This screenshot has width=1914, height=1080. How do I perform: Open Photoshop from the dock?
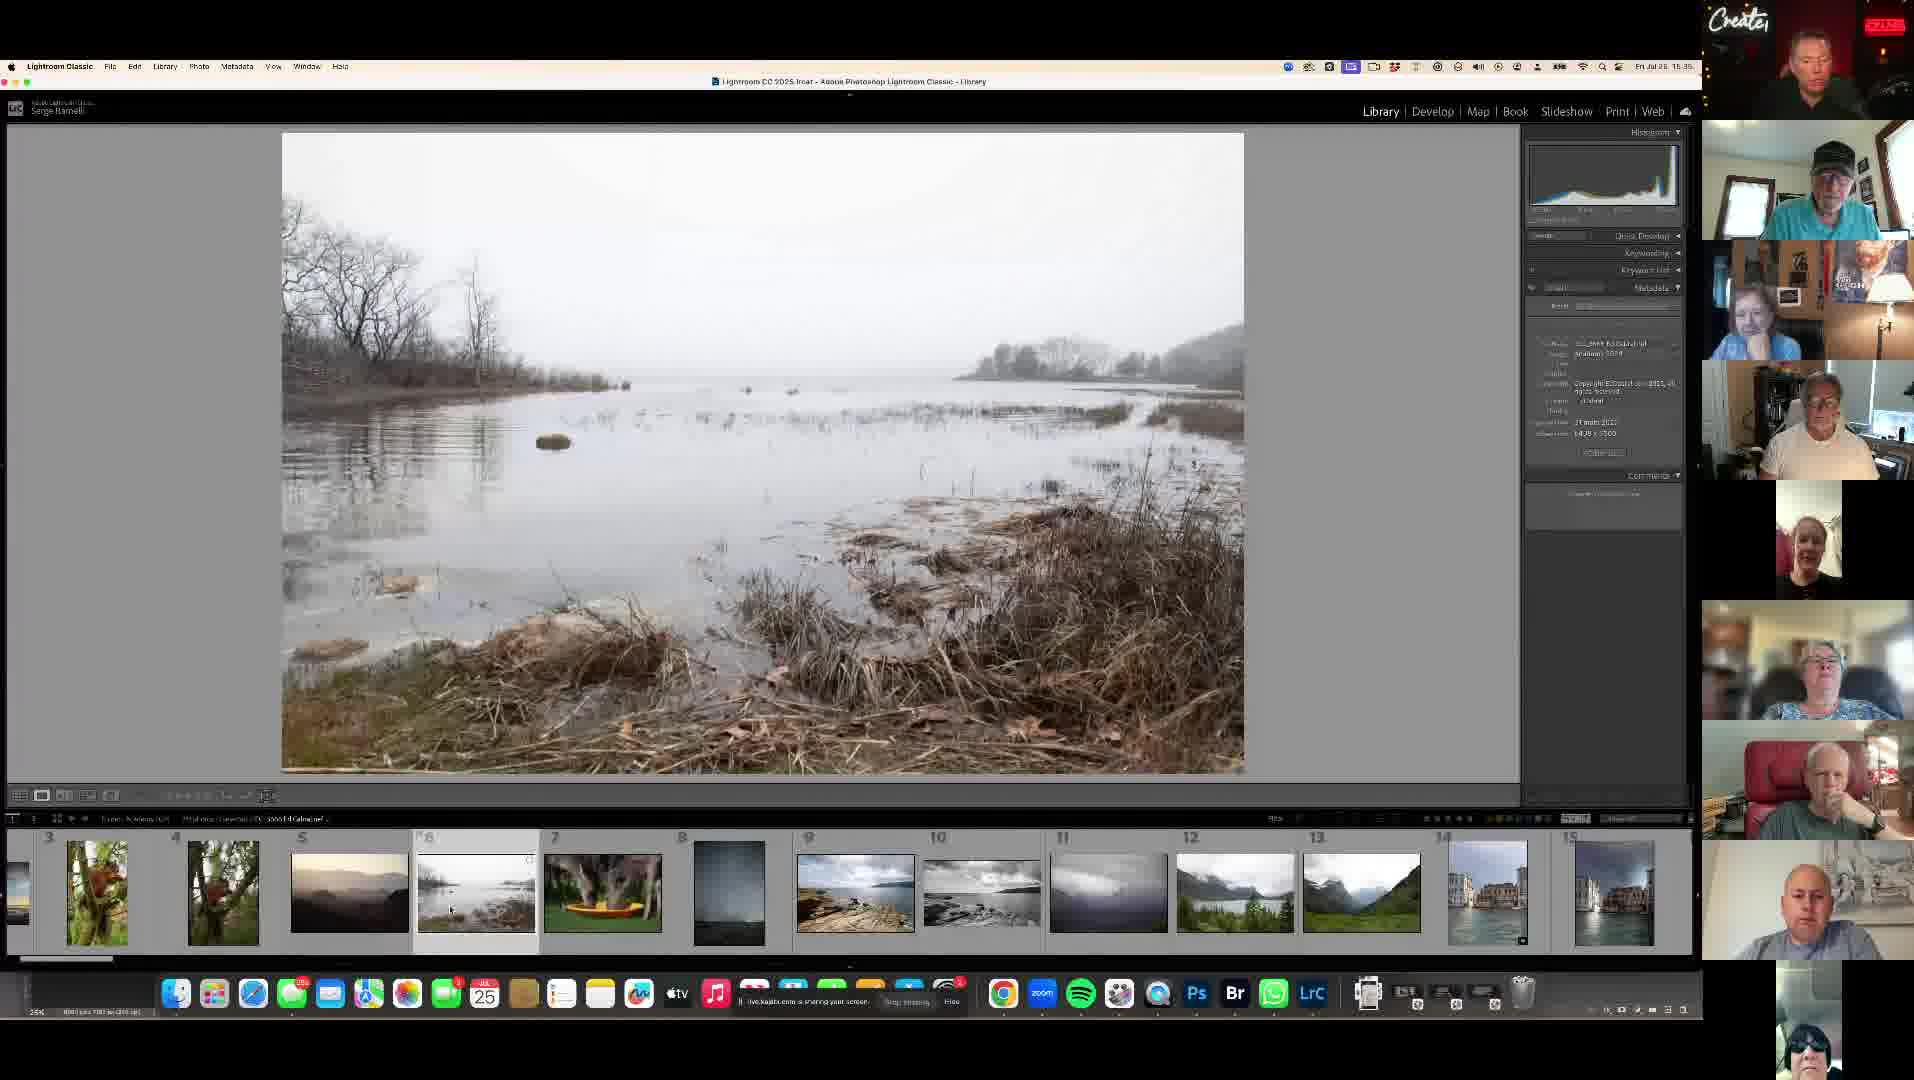[1197, 993]
